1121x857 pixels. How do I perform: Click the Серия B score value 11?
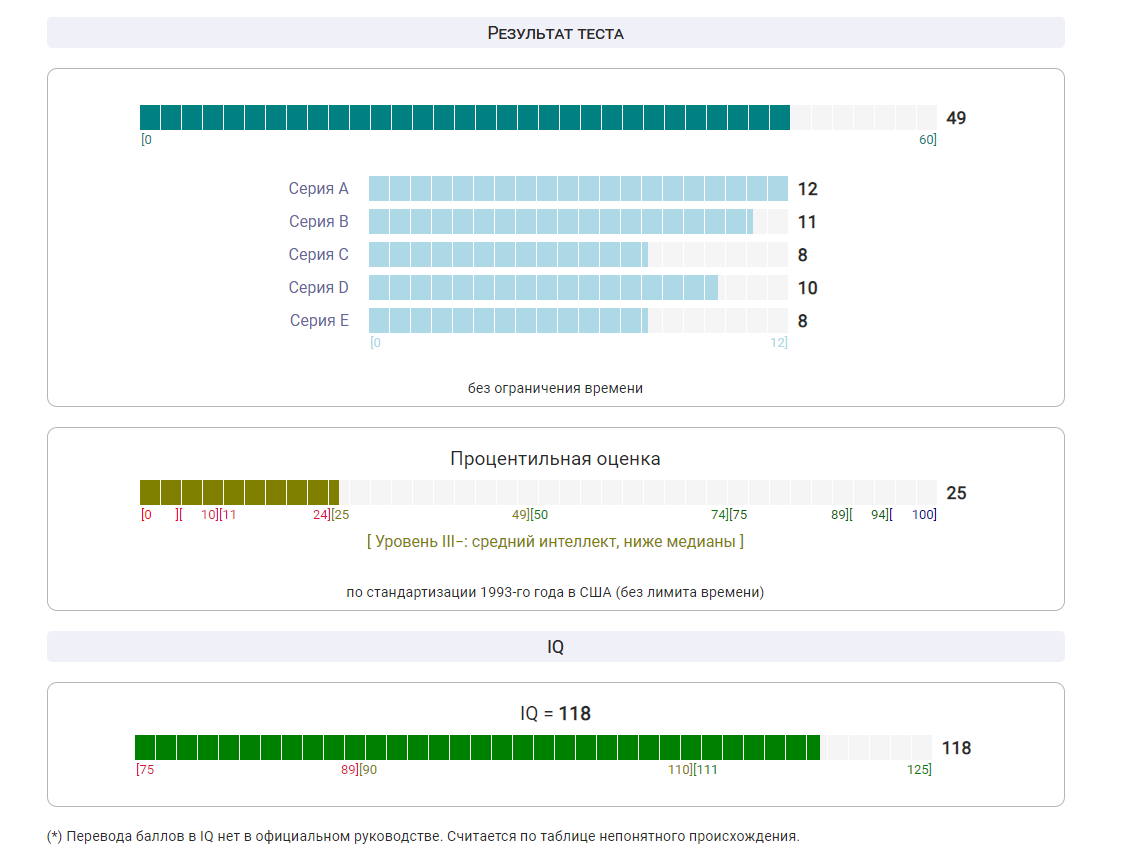(x=807, y=222)
